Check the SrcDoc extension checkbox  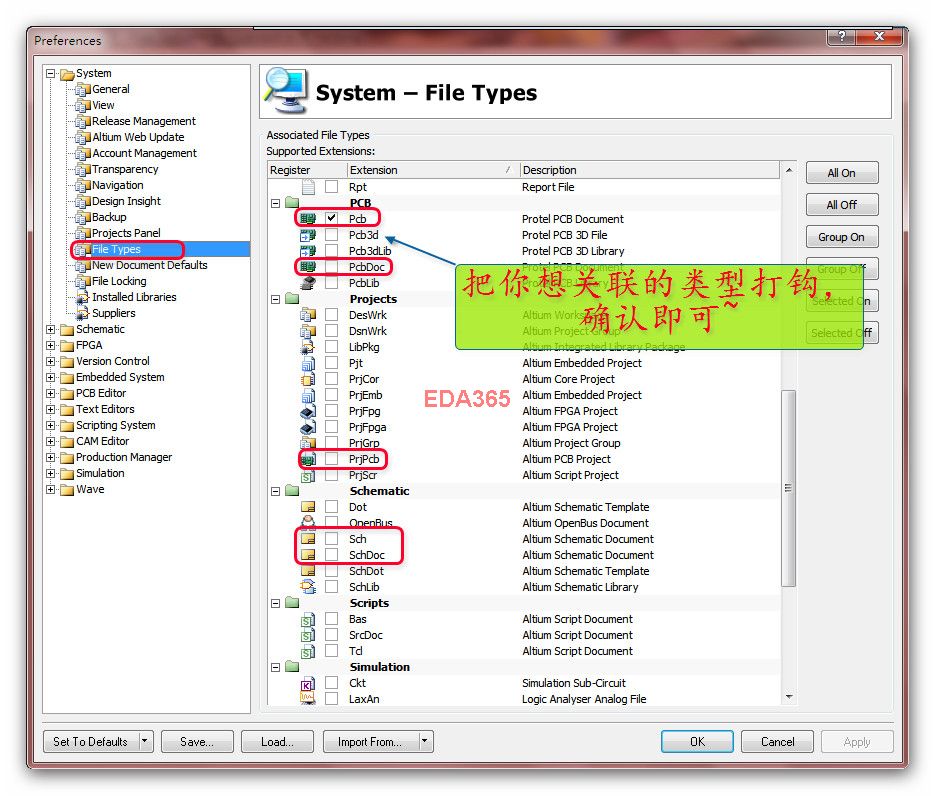click(x=331, y=635)
